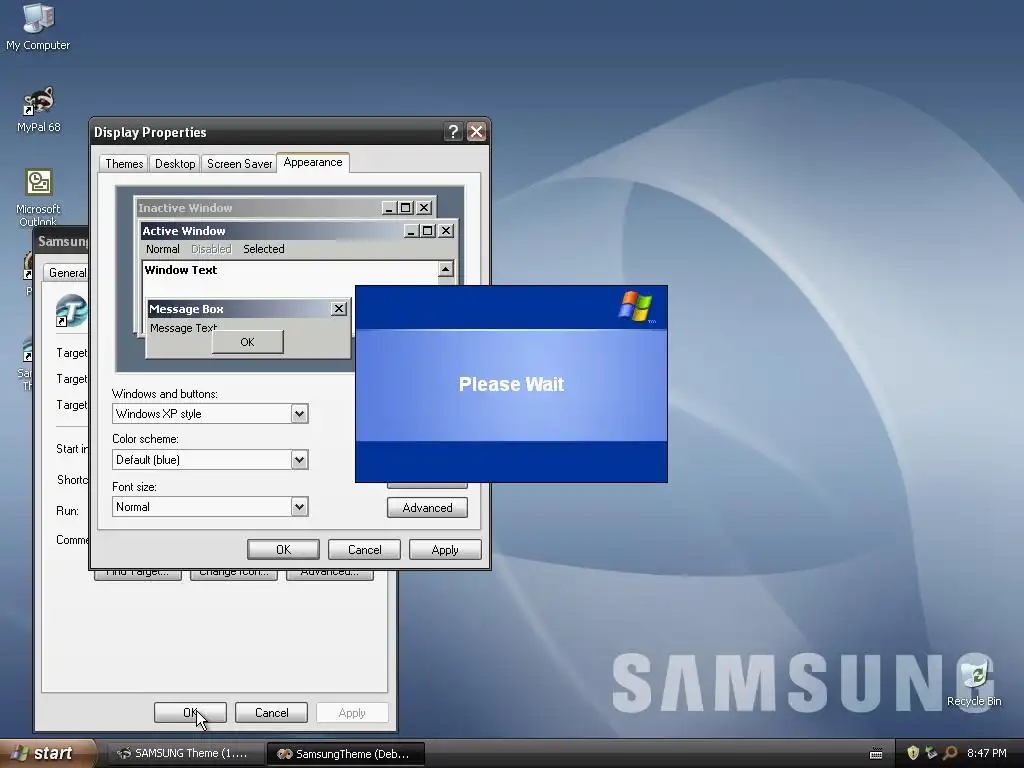Click Apply in Display Properties
1024x768 pixels.
pos(445,550)
